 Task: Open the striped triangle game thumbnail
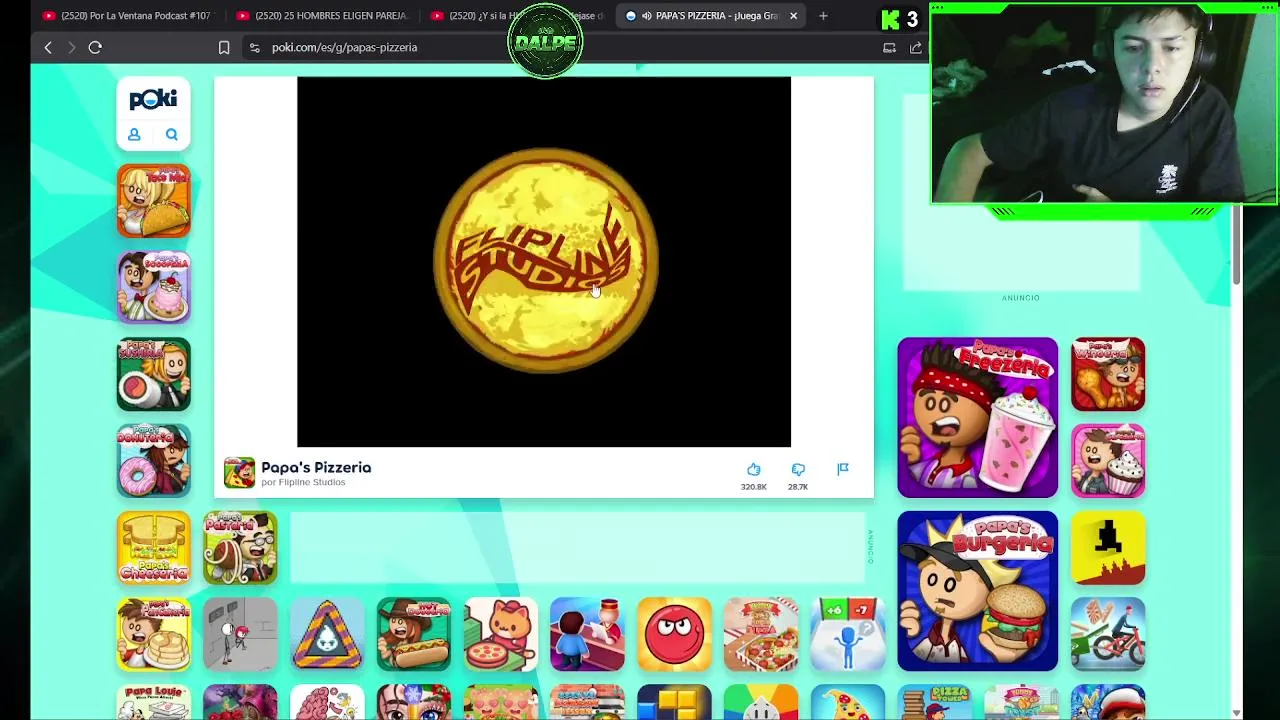coord(327,635)
